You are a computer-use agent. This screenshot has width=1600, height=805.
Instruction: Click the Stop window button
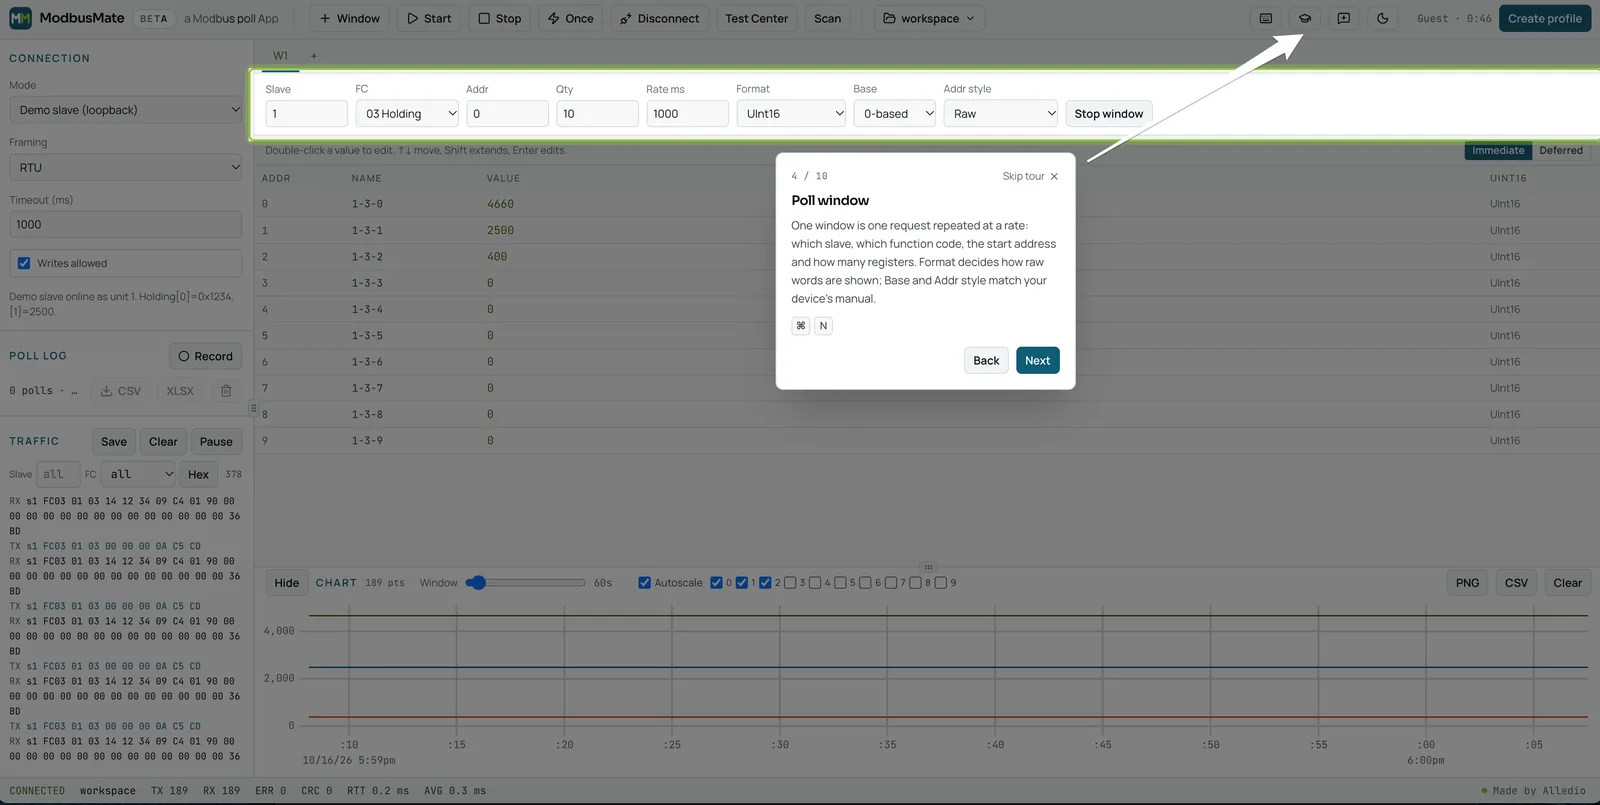tap(1109, 114)
